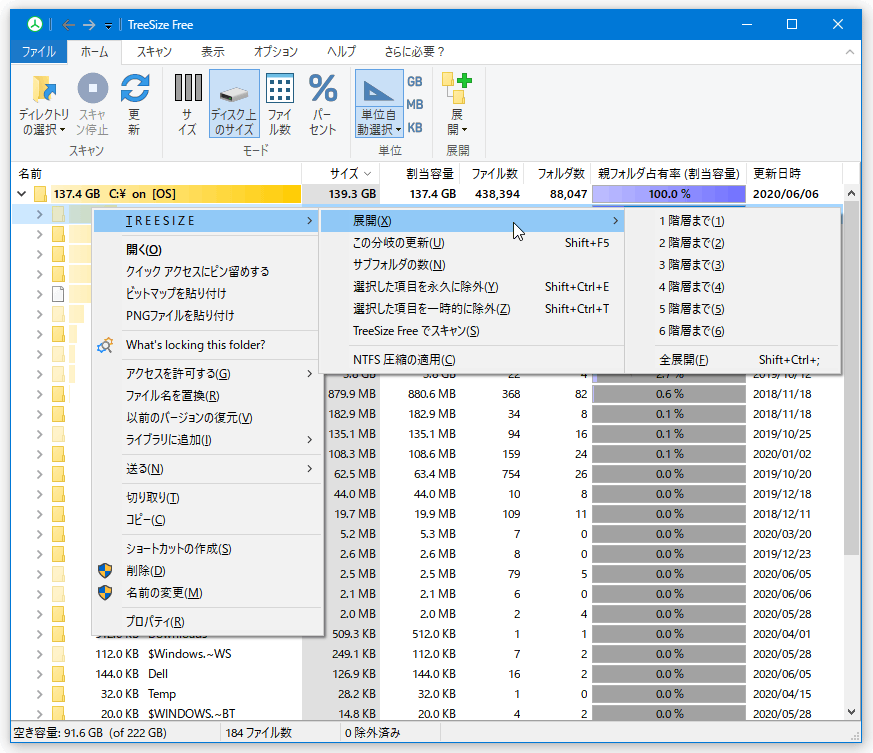
Task: Choose TreeSize Free でスキャン(S)
Action: click(x=472, y=331)
